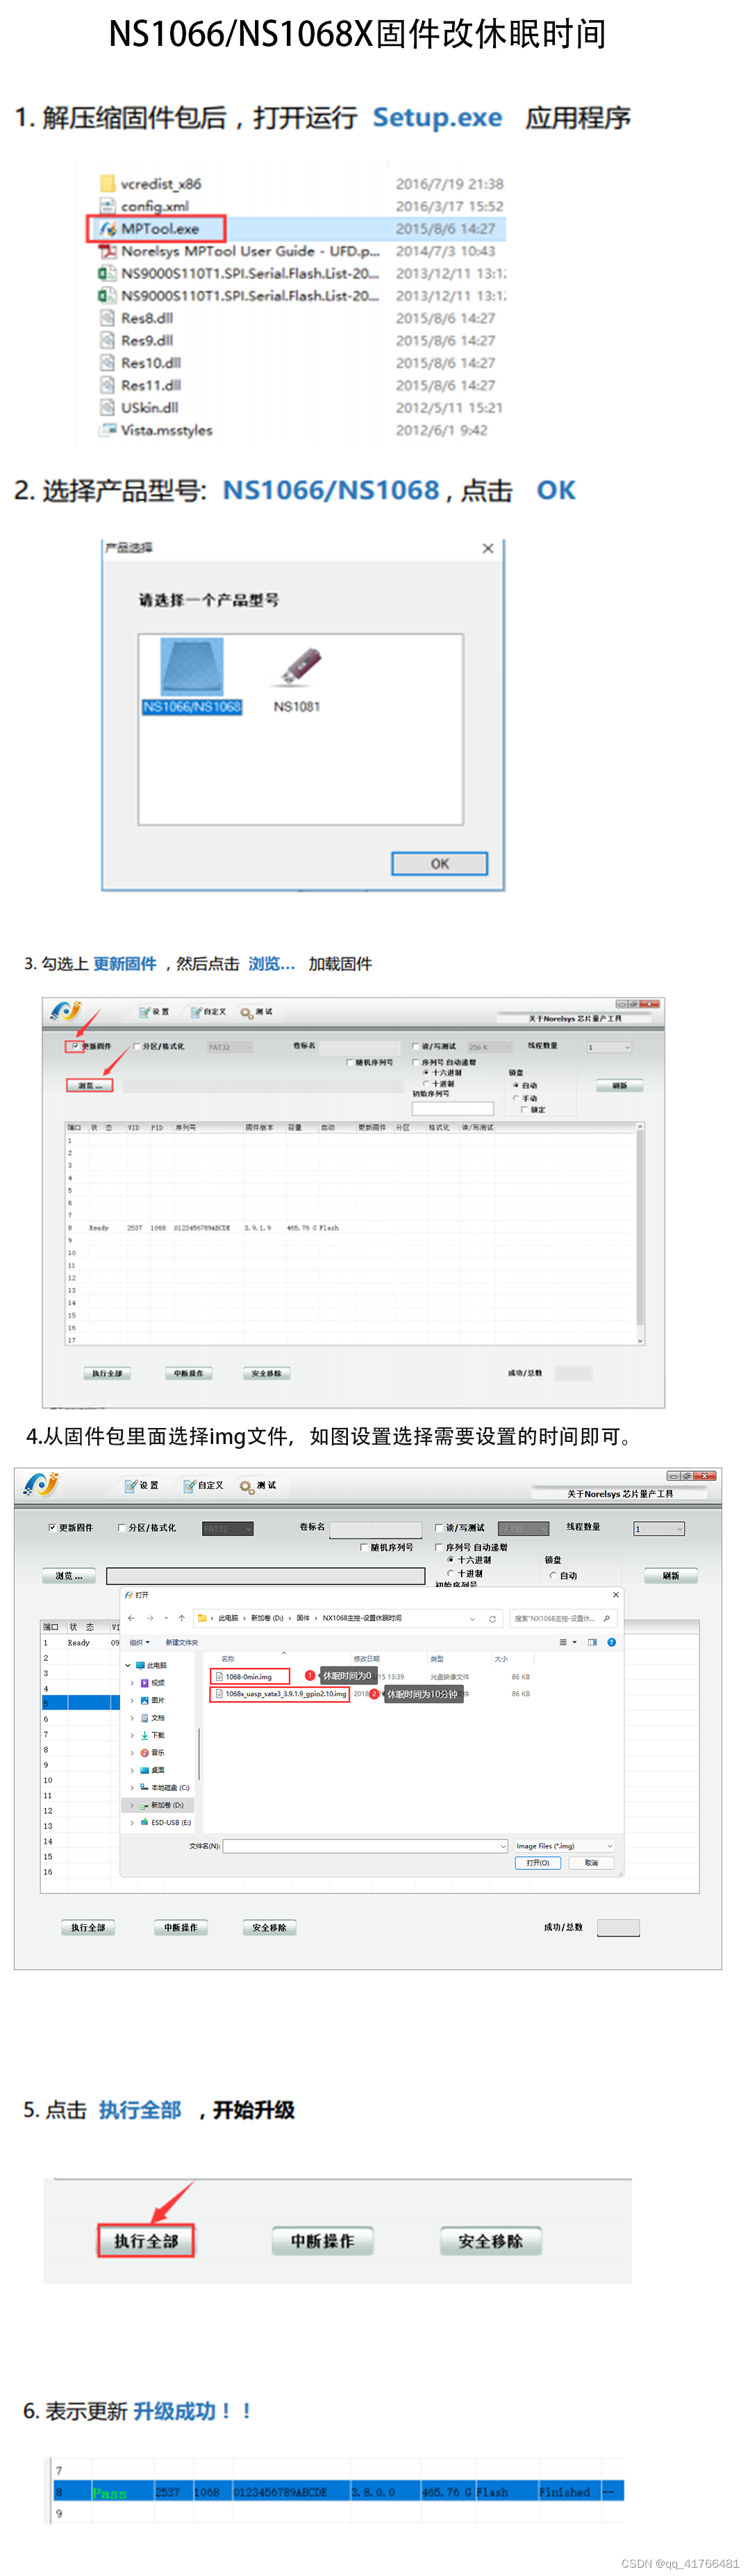Select the config.xml file icon
750x2576 pixels.
point(107,206)
